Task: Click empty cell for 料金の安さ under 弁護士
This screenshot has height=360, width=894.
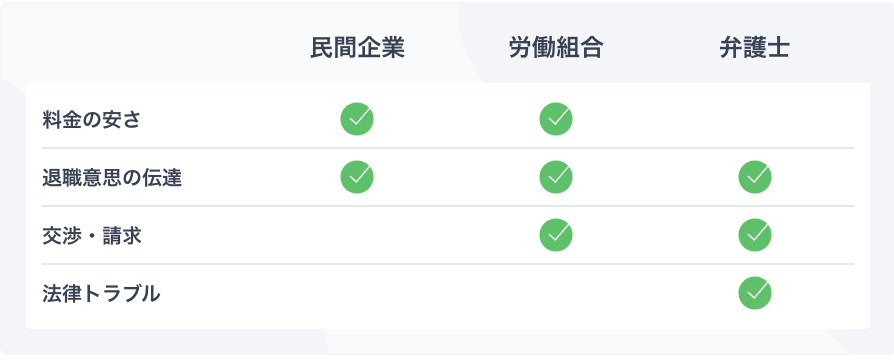Action: pos(755,119)
